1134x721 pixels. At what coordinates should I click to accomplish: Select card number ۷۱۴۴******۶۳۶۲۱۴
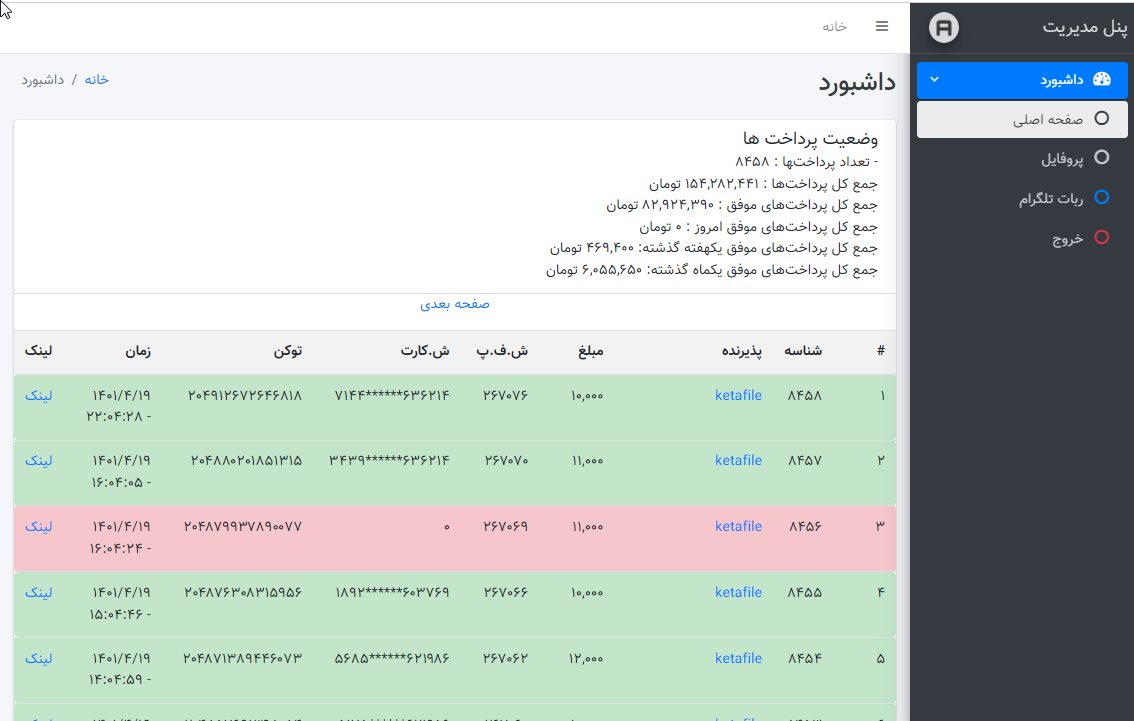tap(392, 396)
